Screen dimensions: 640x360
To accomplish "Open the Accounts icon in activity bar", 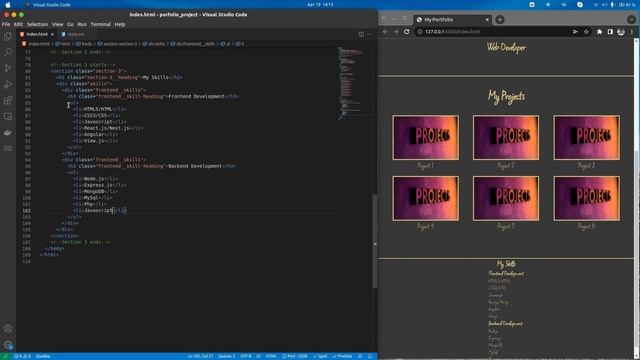I will 8,329.
